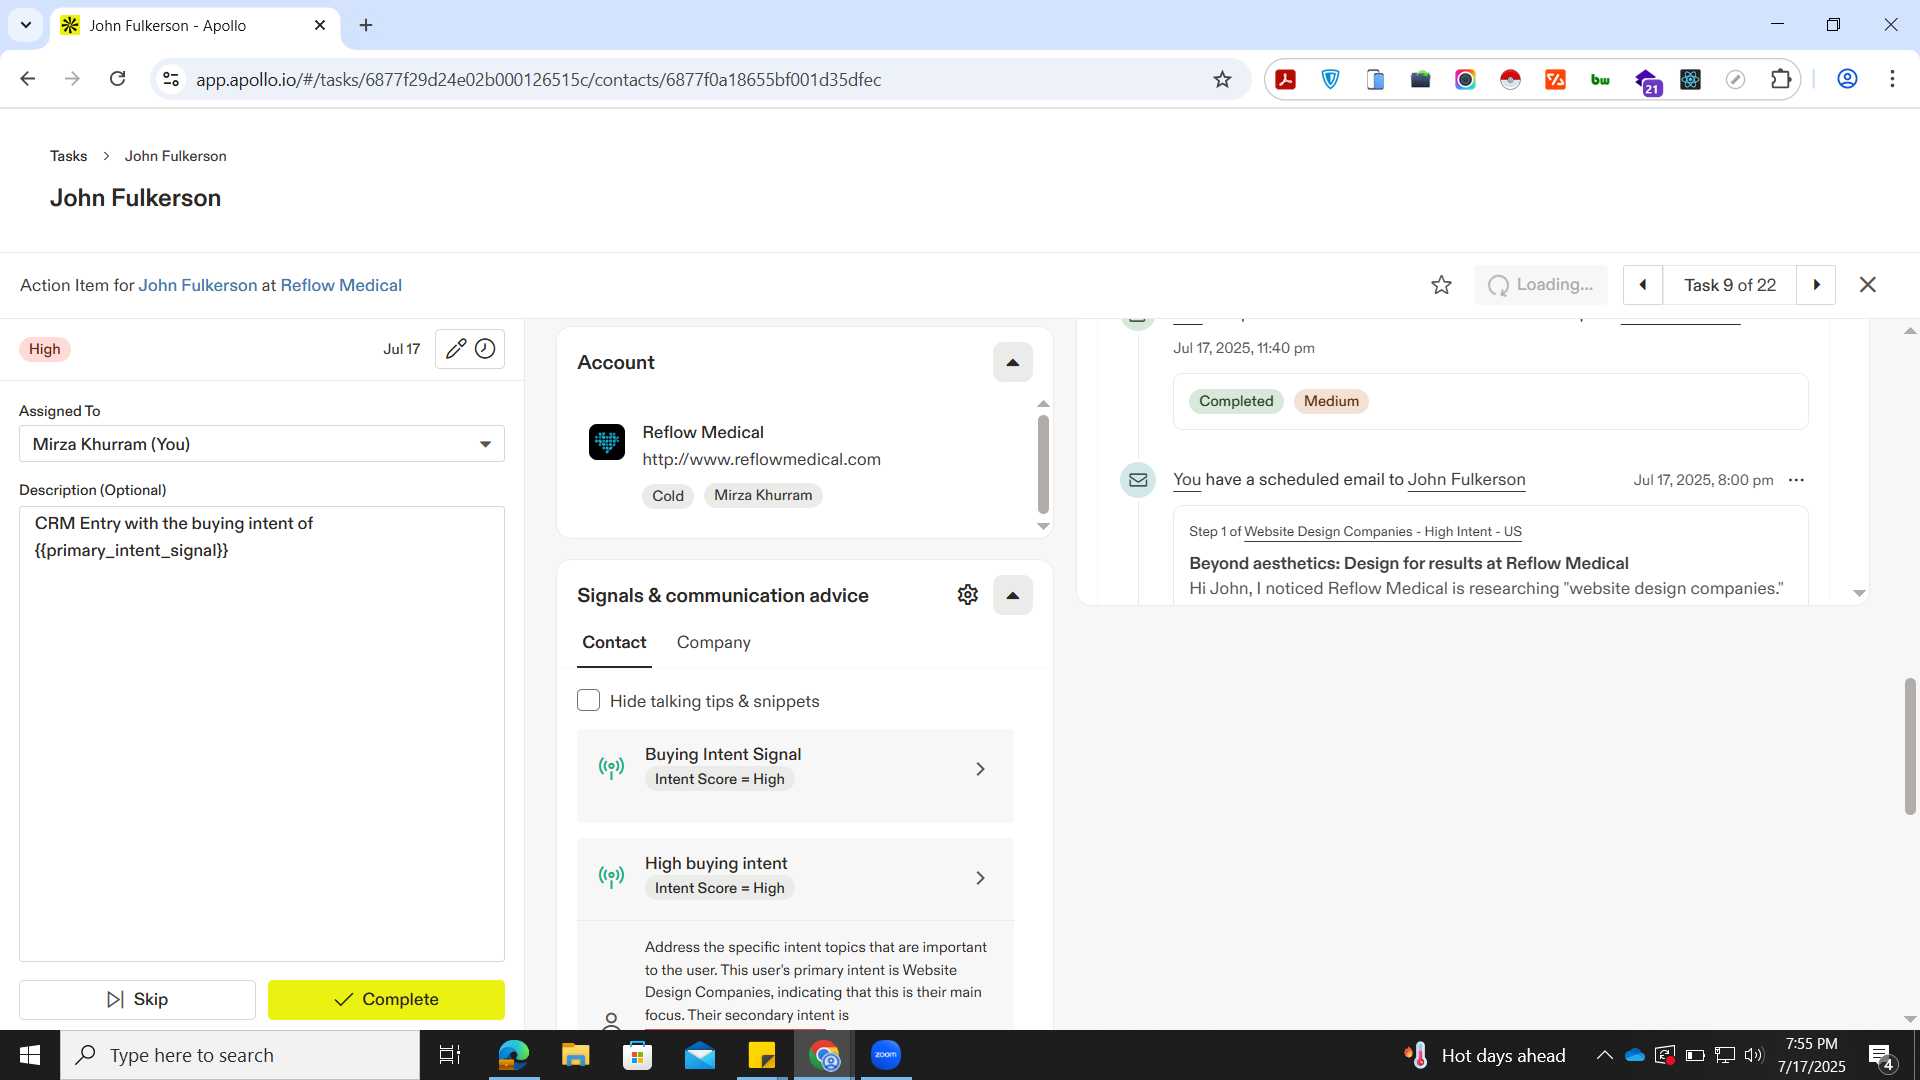Click the Tasks breadcrumb
This screenshot has width=1920, height=1080.
tap(68, 156)
